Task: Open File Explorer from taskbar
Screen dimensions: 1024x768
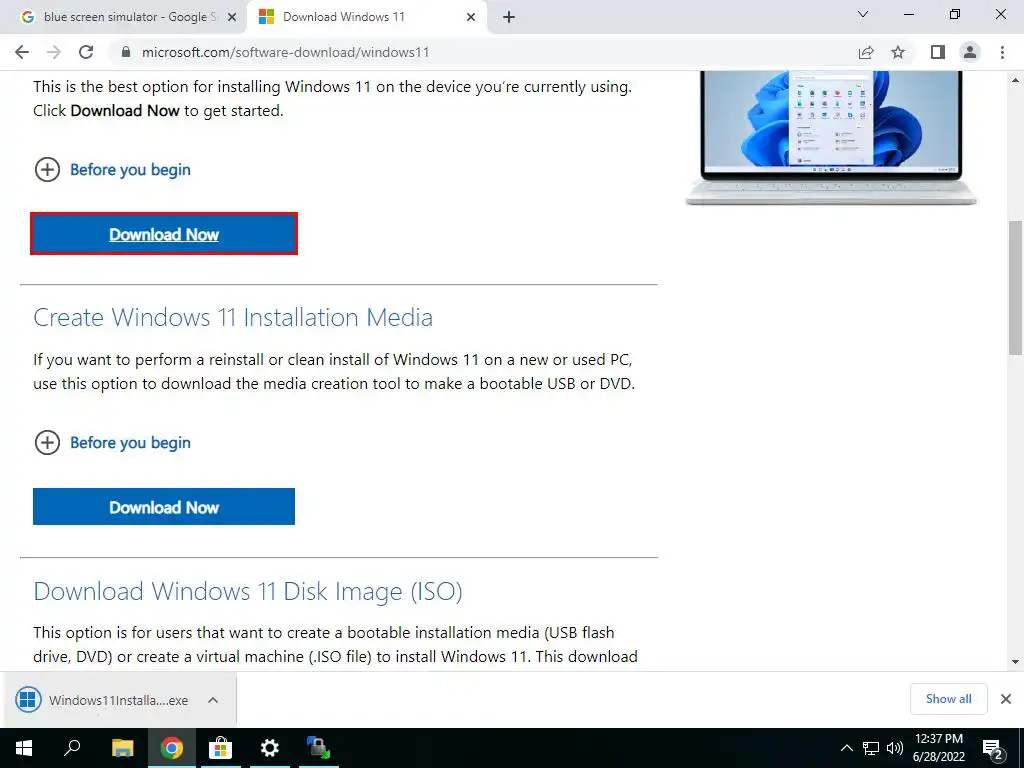Action: pyautogui.click(x=122, y=748)
